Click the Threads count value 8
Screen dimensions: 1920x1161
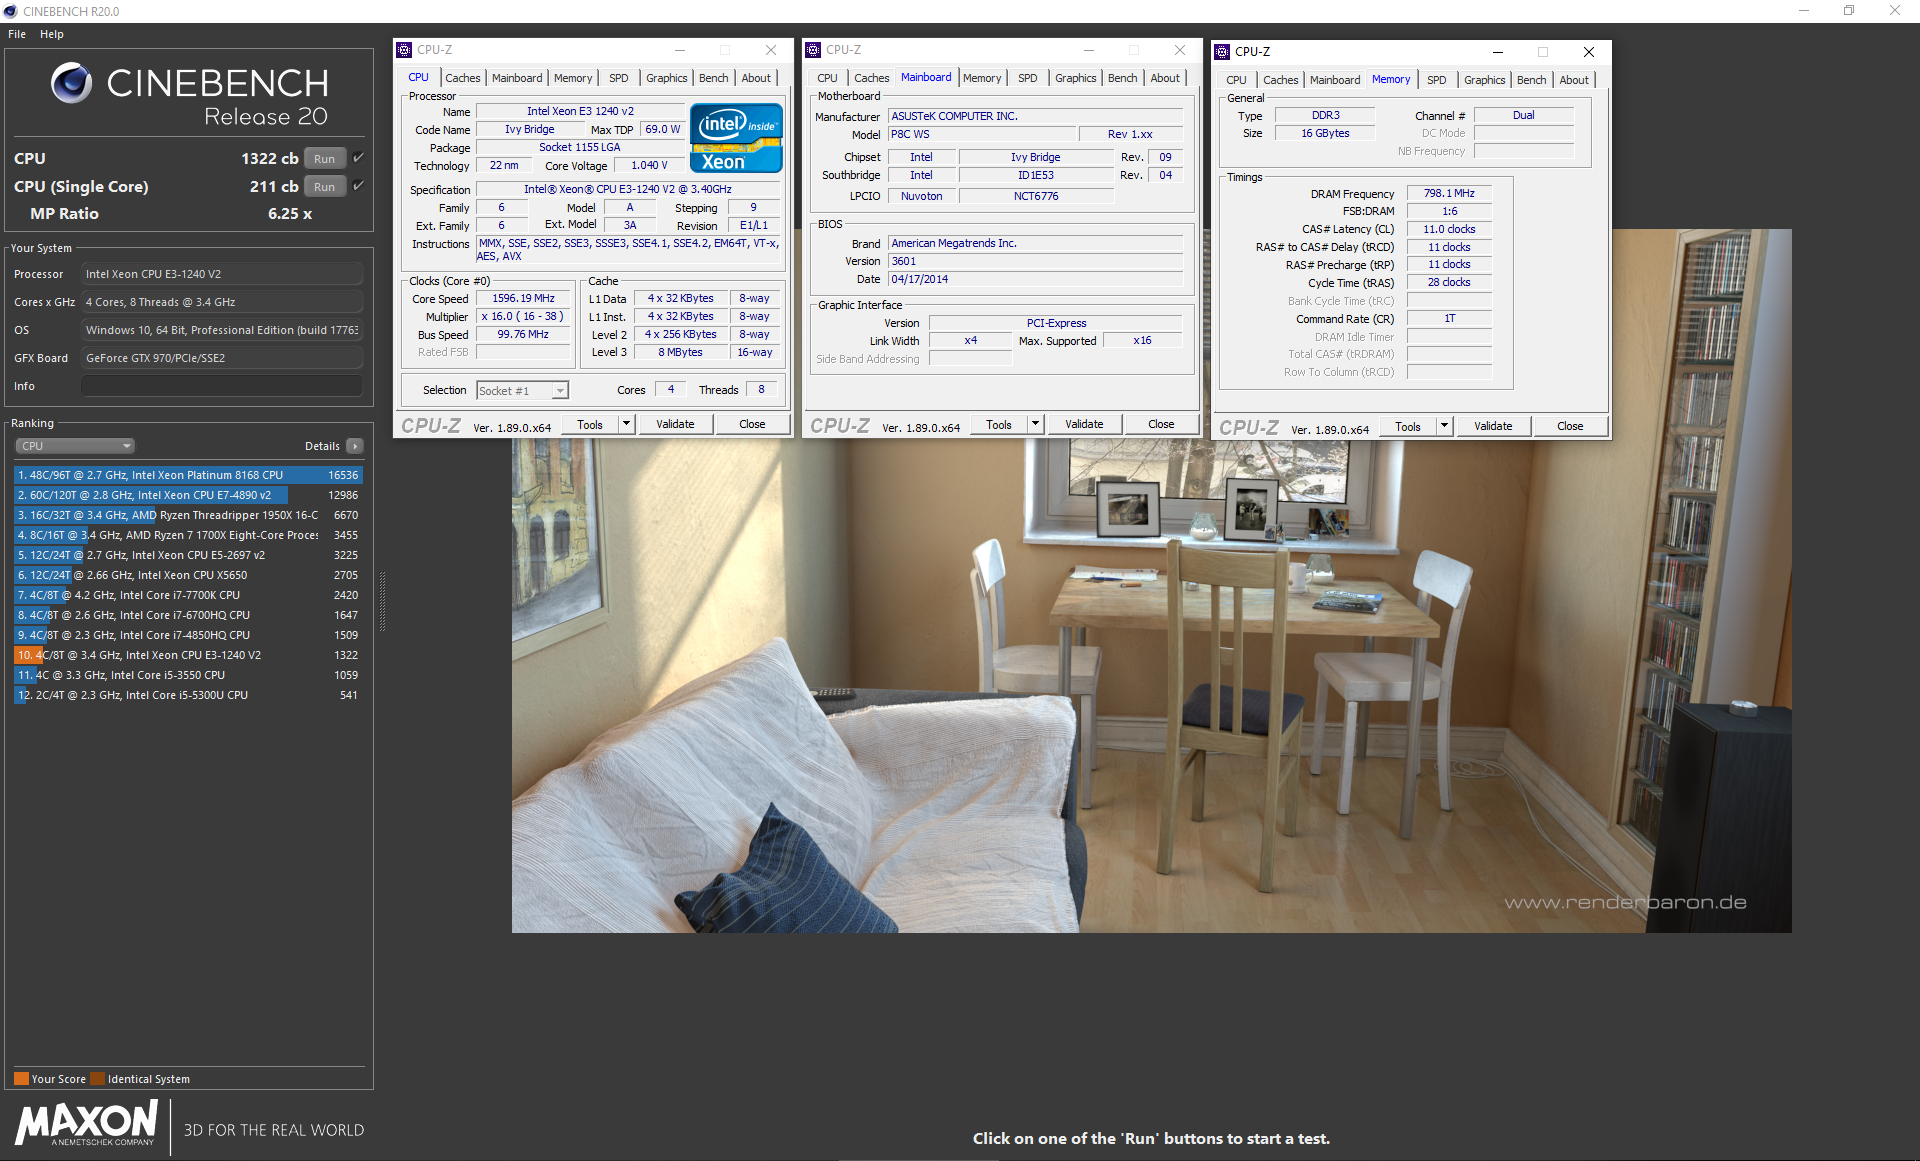click(761, 389)
